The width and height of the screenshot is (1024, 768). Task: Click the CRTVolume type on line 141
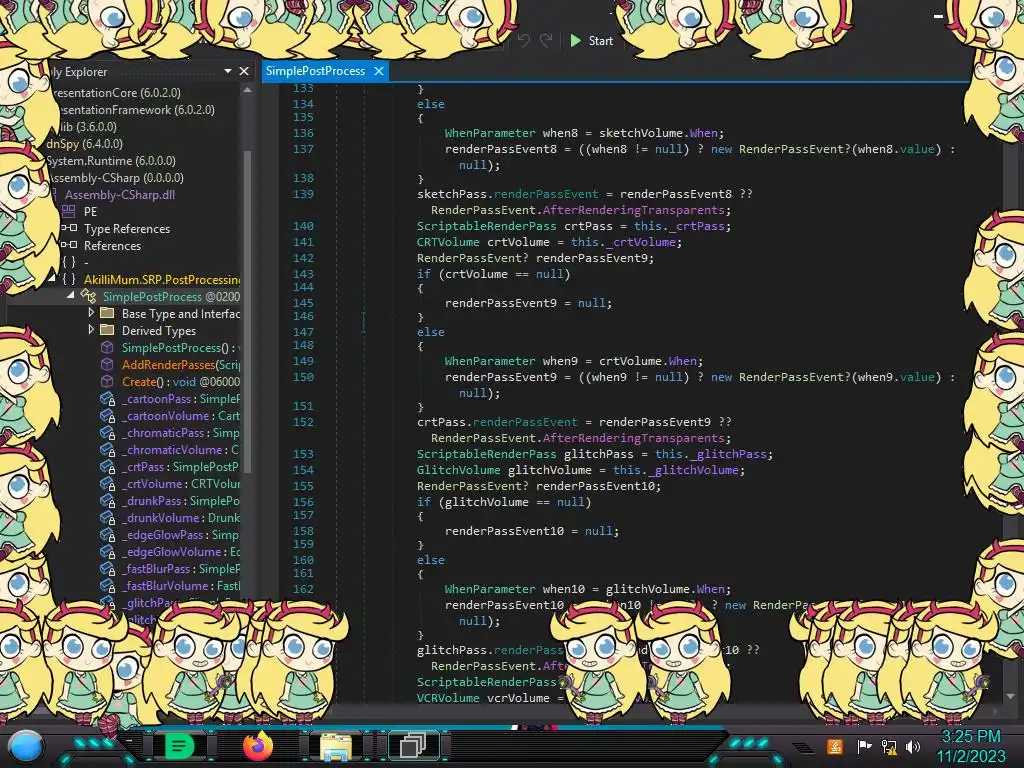[448, 242]
